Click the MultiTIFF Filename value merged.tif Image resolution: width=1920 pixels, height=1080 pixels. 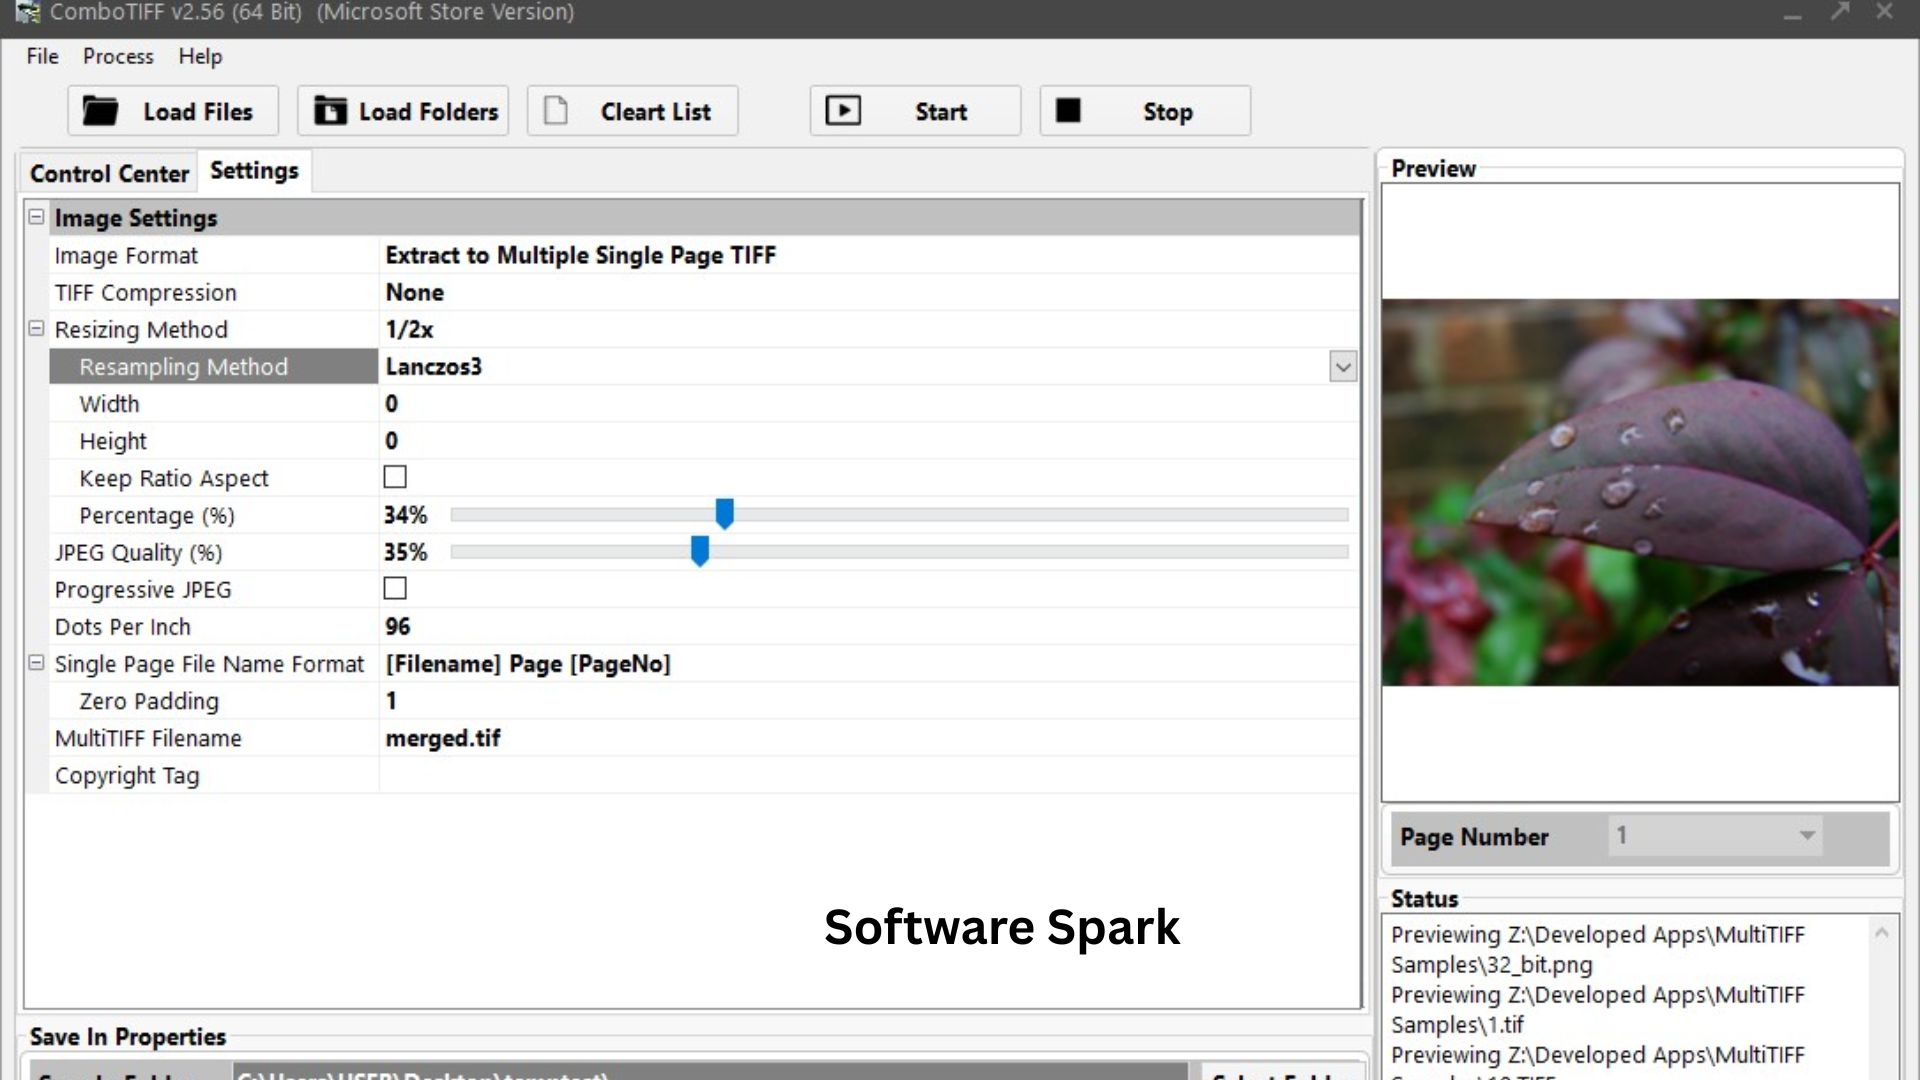443,738
